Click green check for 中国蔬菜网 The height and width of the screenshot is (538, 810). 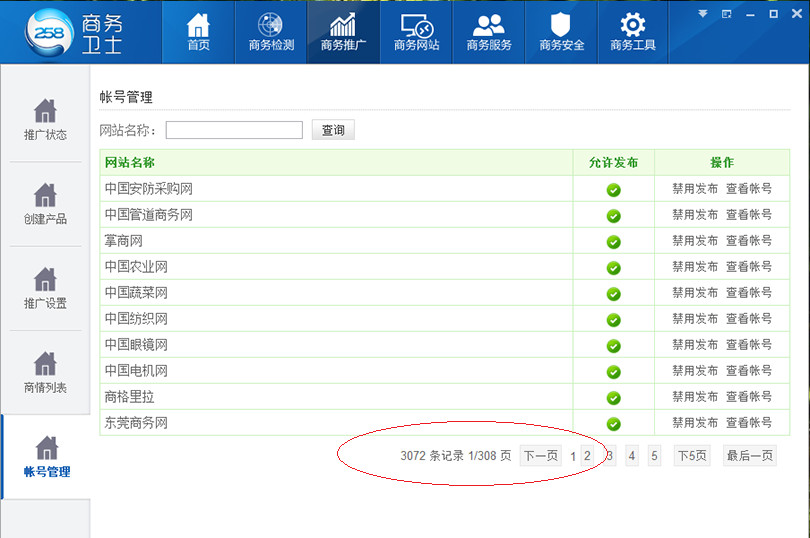click(x=614, y=294)
